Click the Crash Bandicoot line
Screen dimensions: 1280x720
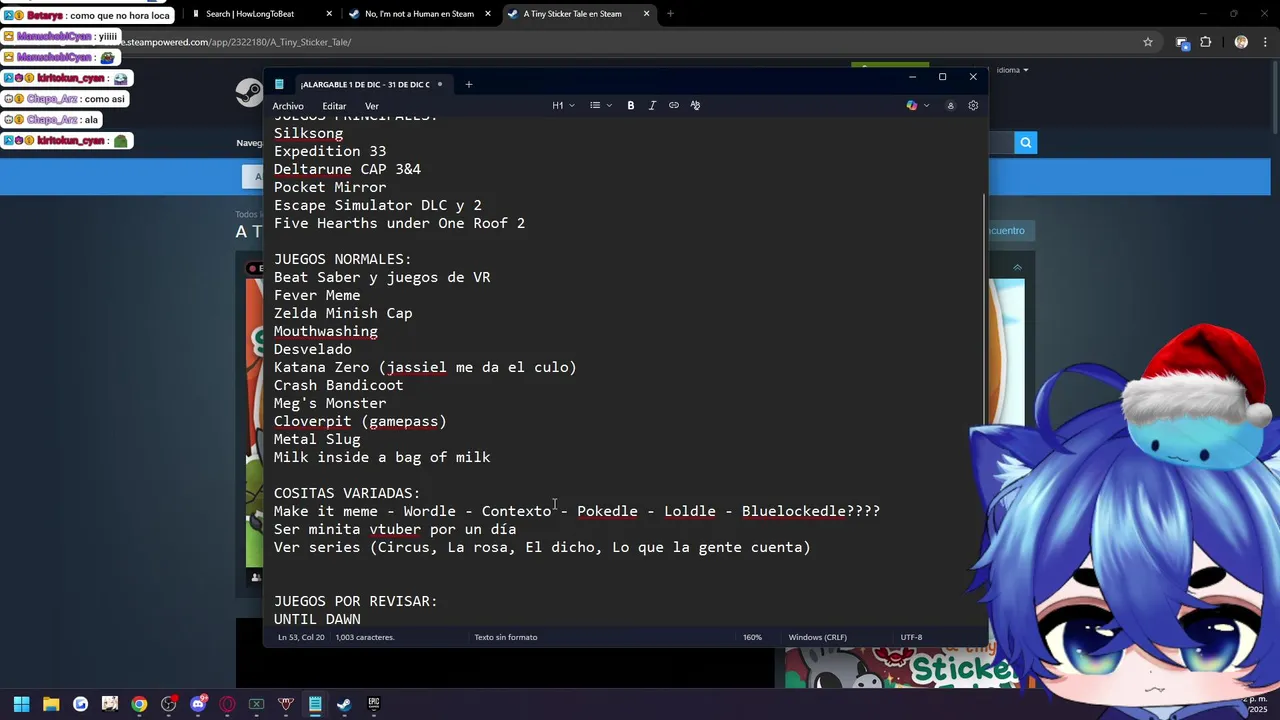338,385
